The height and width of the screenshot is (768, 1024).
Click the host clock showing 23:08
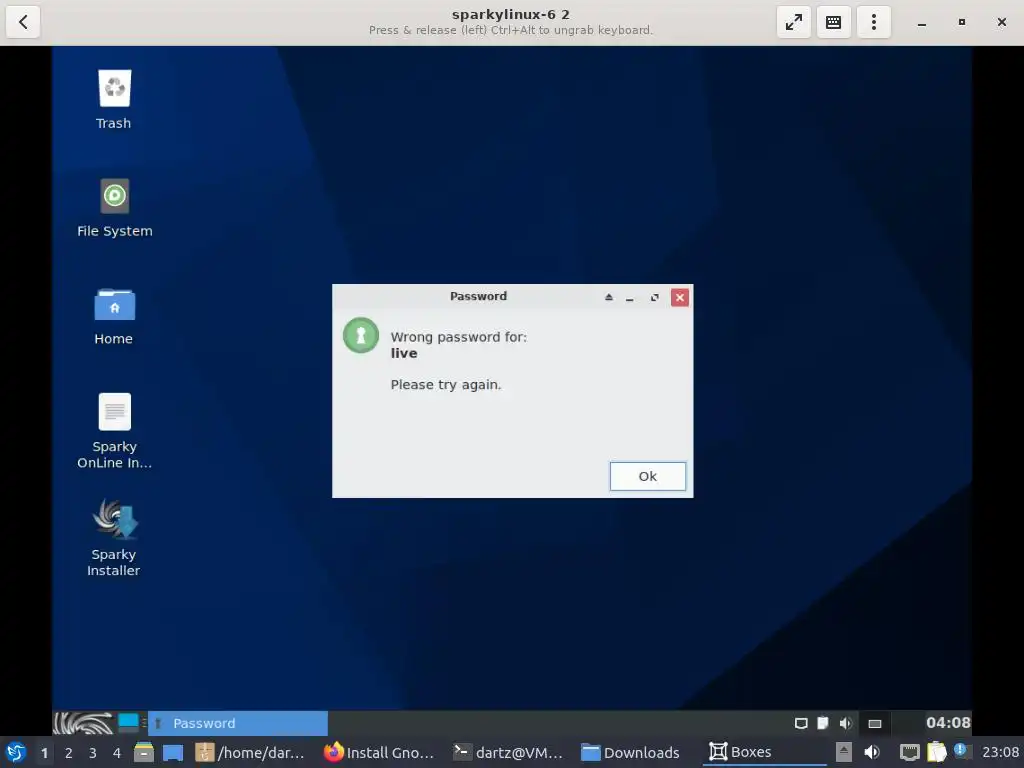click(1000, 752)
